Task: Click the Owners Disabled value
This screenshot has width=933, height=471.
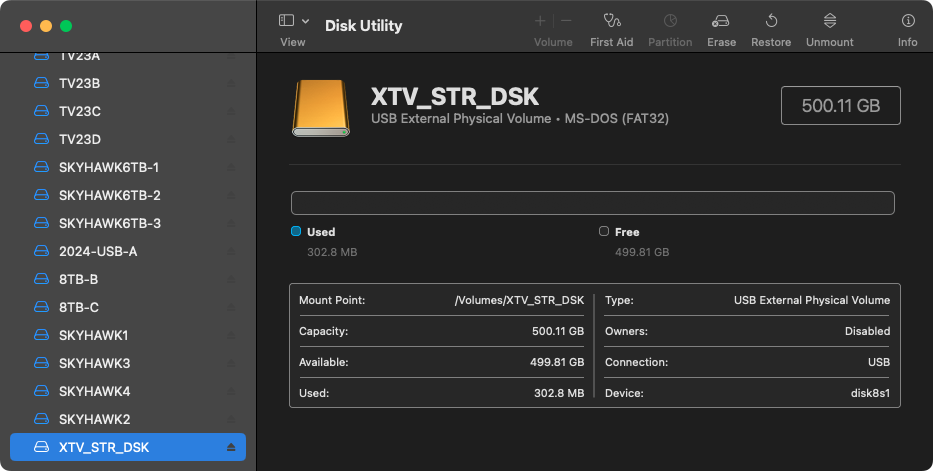Action: (868, 331)
